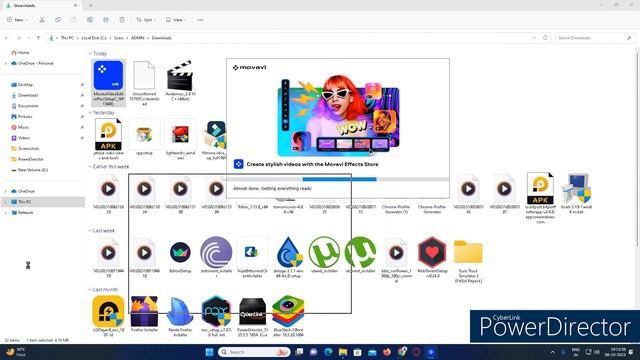Add a new File Explorer tab
Viewport: 640px width, 360px height.
pos(91,6)
